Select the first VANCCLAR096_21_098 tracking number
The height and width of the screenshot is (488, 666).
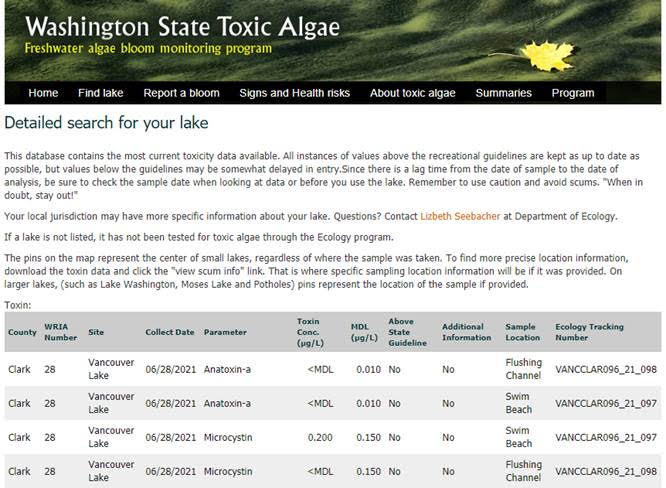[x=606, y=370]
